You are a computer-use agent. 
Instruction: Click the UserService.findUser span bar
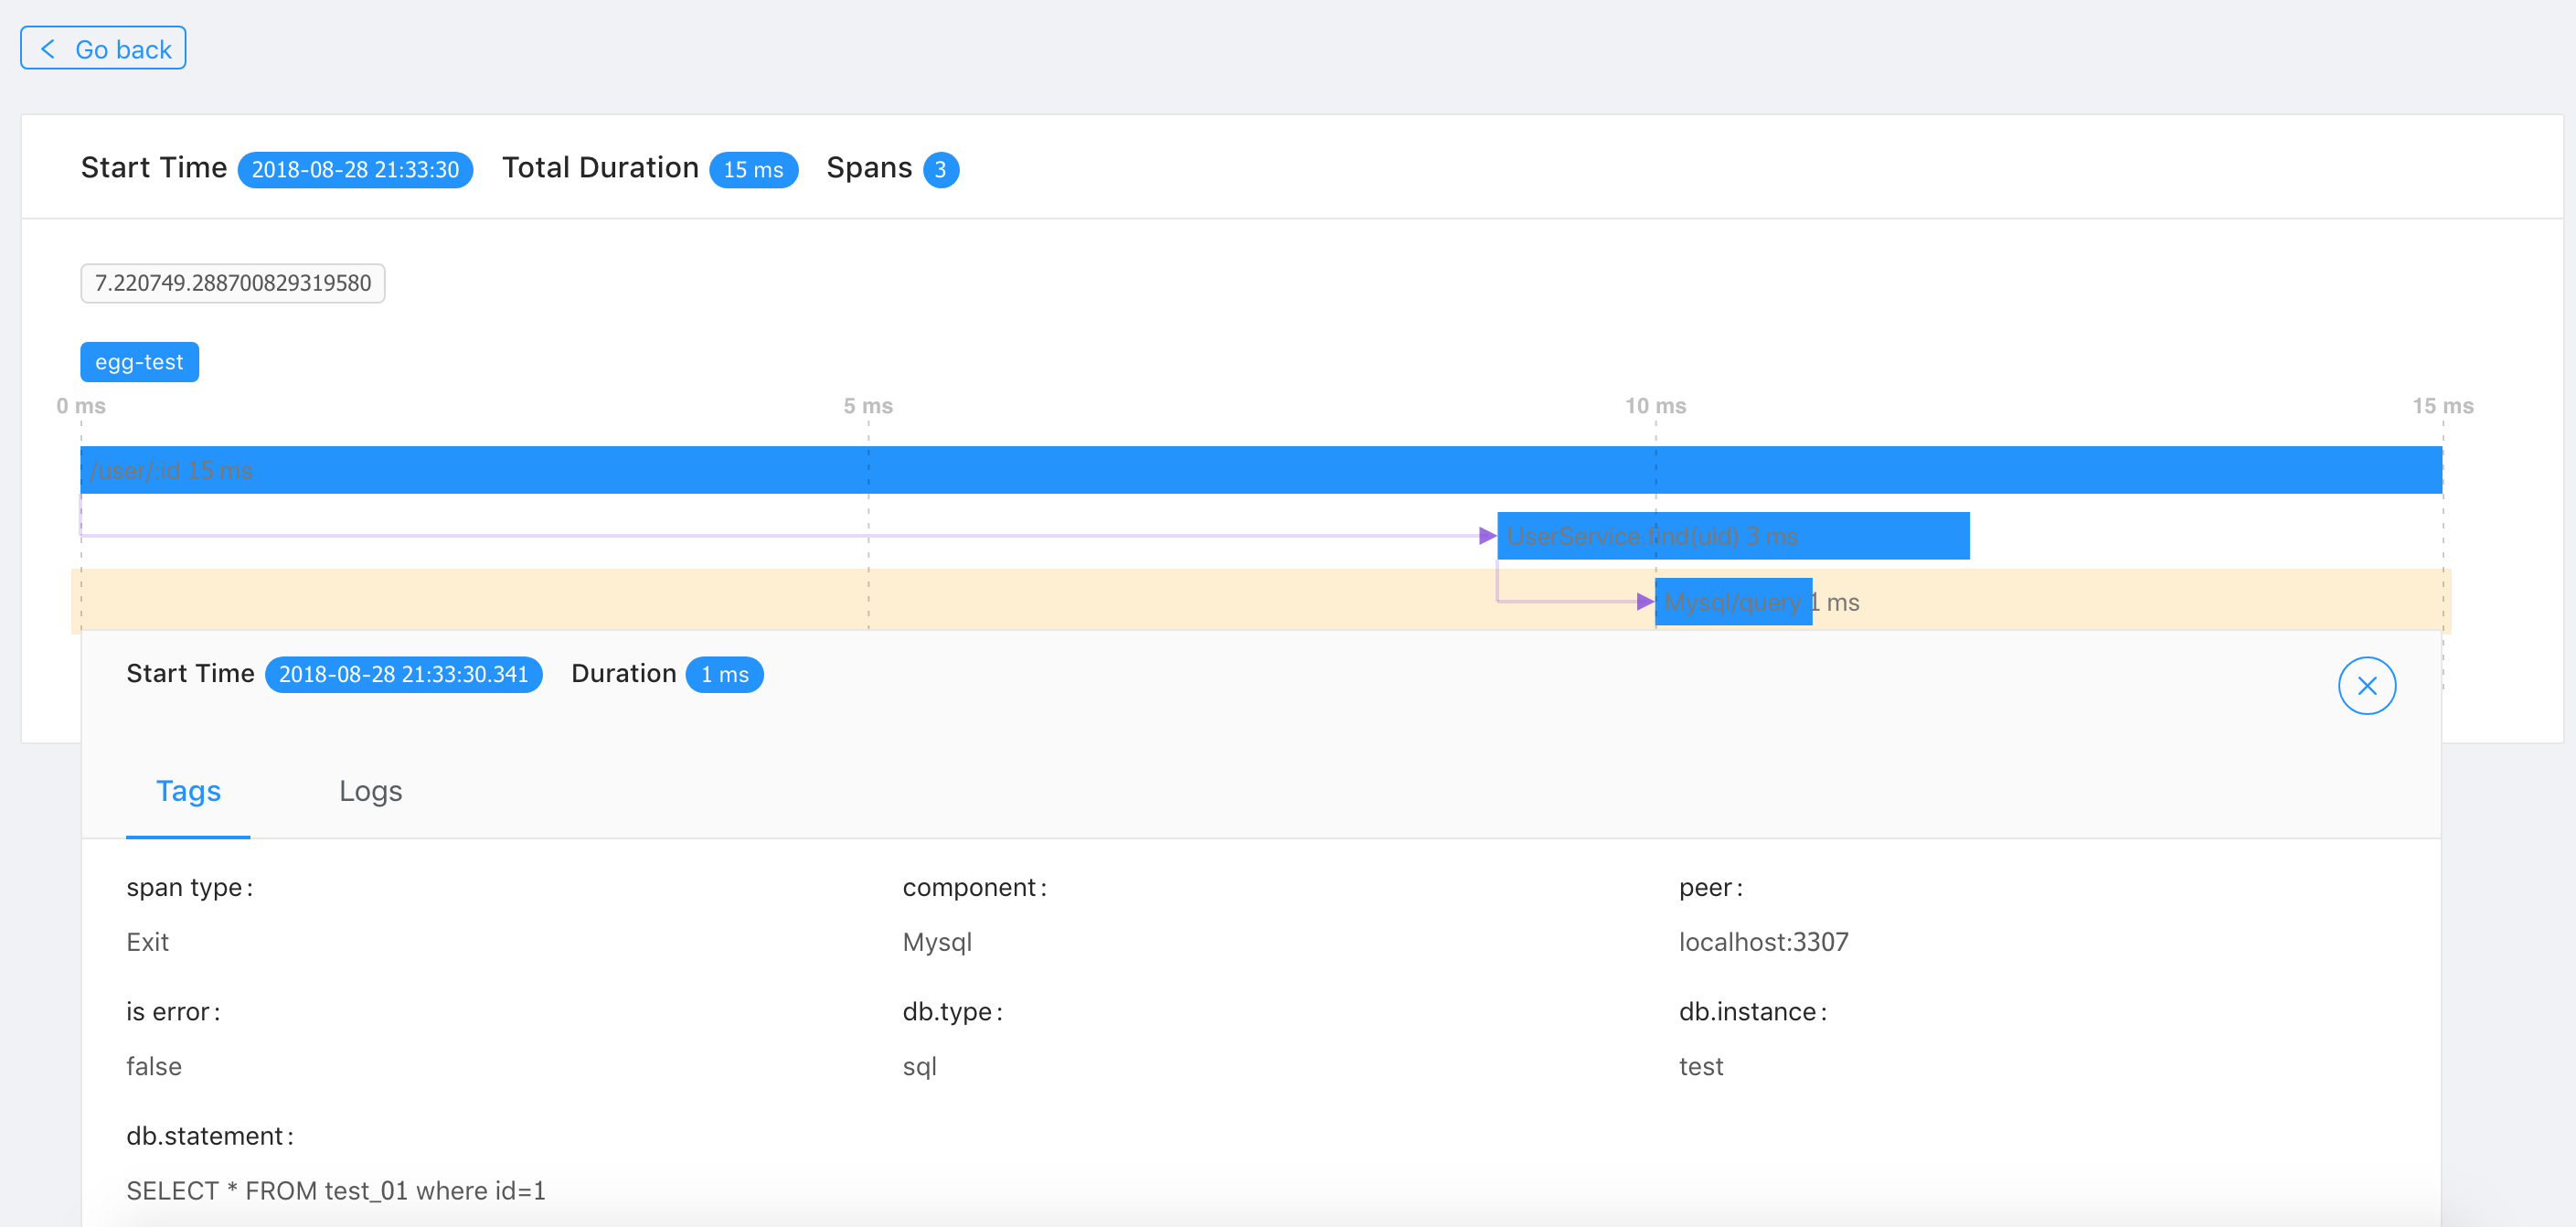coord(1731,536)
